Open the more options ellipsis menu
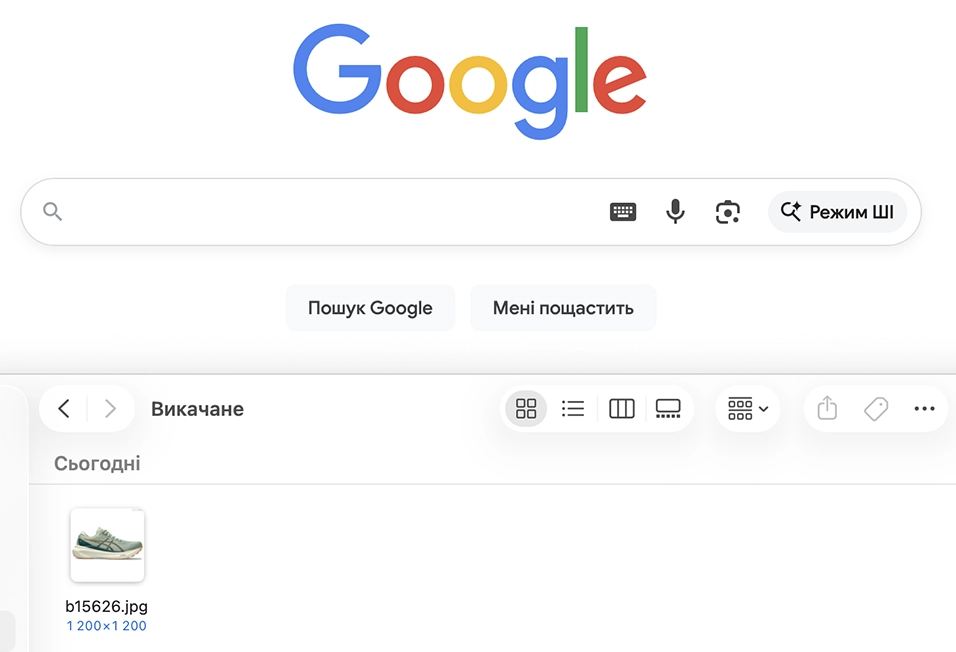 click(925, 409)
